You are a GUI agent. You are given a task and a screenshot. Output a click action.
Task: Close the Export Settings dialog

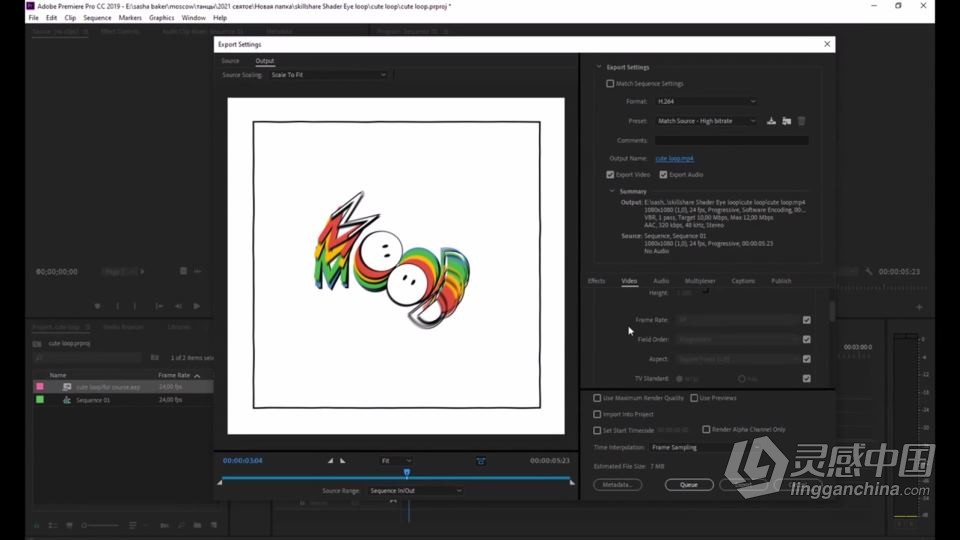click(827, 44)
